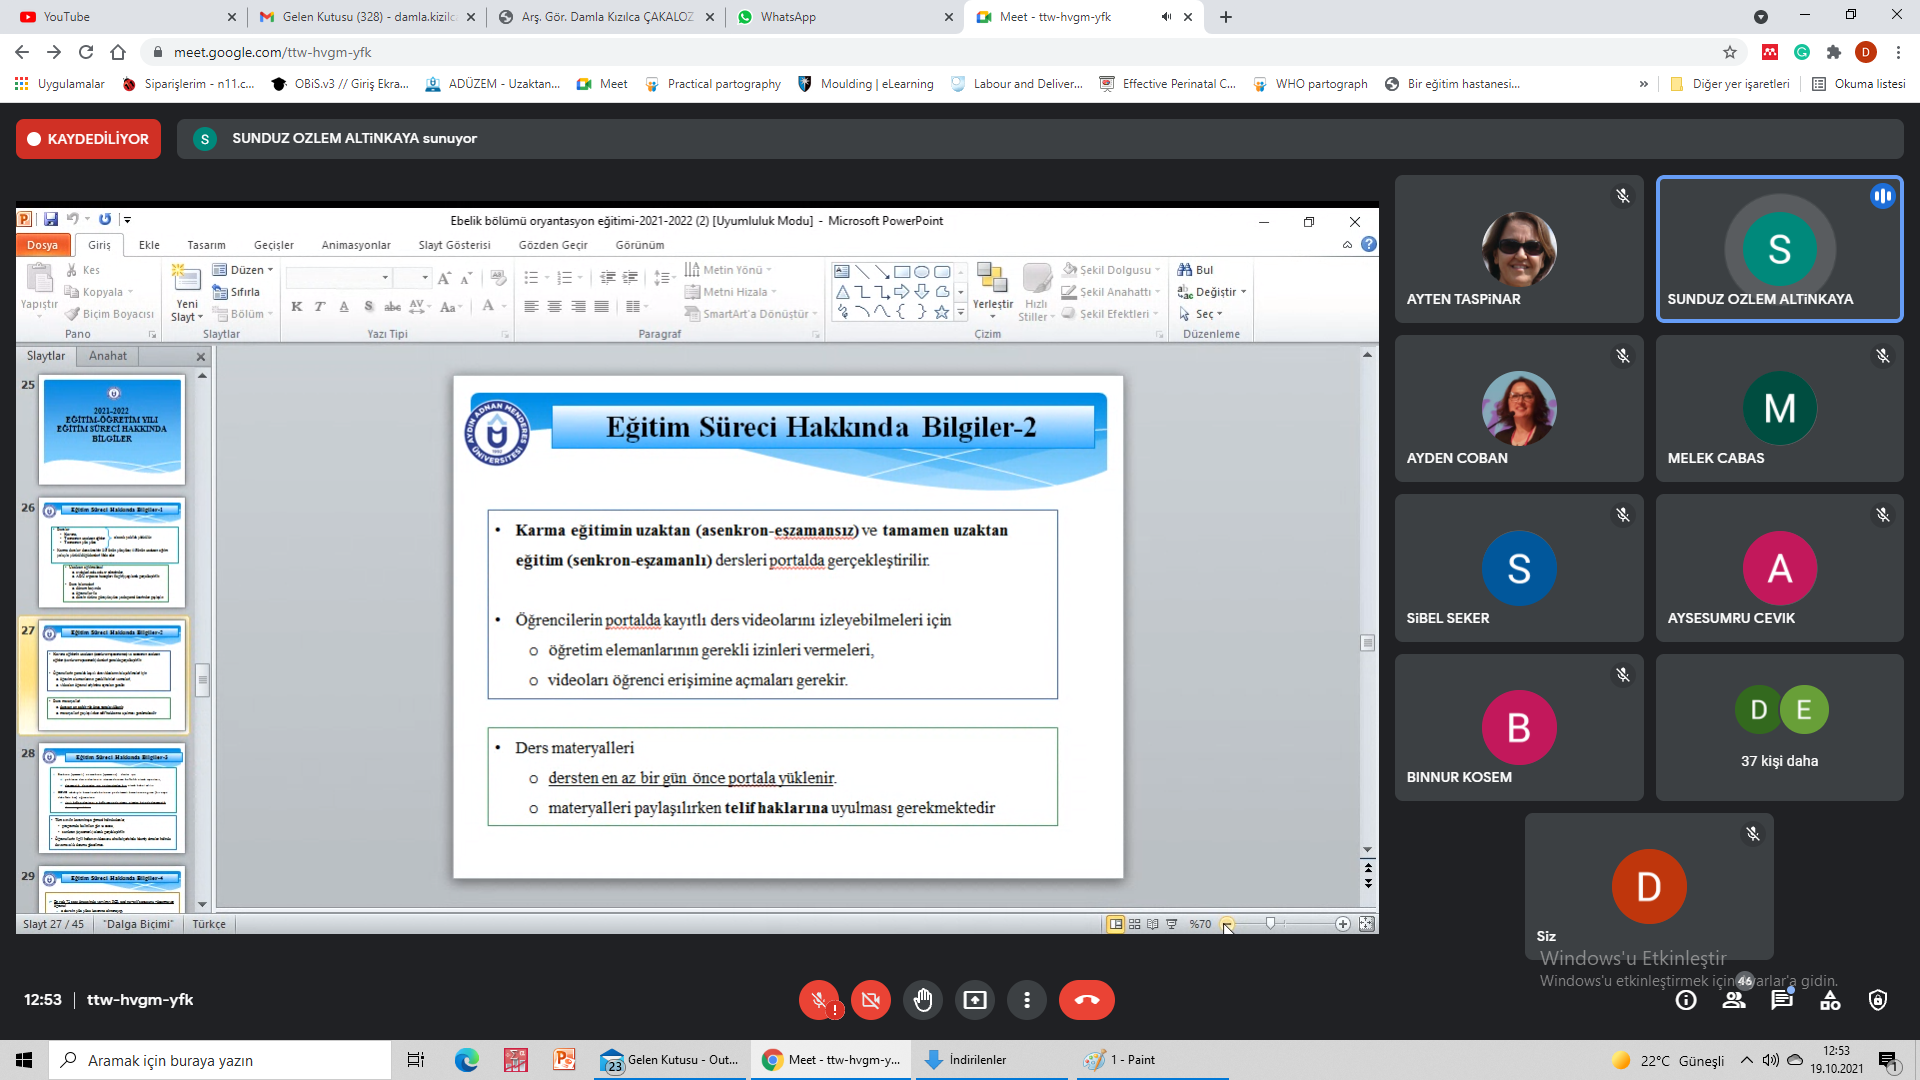The height and width of the screenshot is (1080, 1920).
Task: Open the Chrome three-dot menu
Action: pyautogui.click(x=1899, y=52)
